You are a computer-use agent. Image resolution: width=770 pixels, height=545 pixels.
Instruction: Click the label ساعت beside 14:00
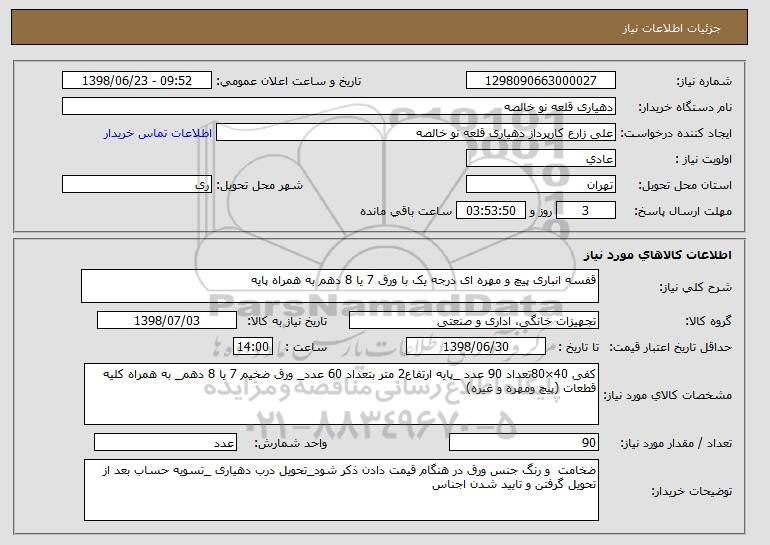306,347
